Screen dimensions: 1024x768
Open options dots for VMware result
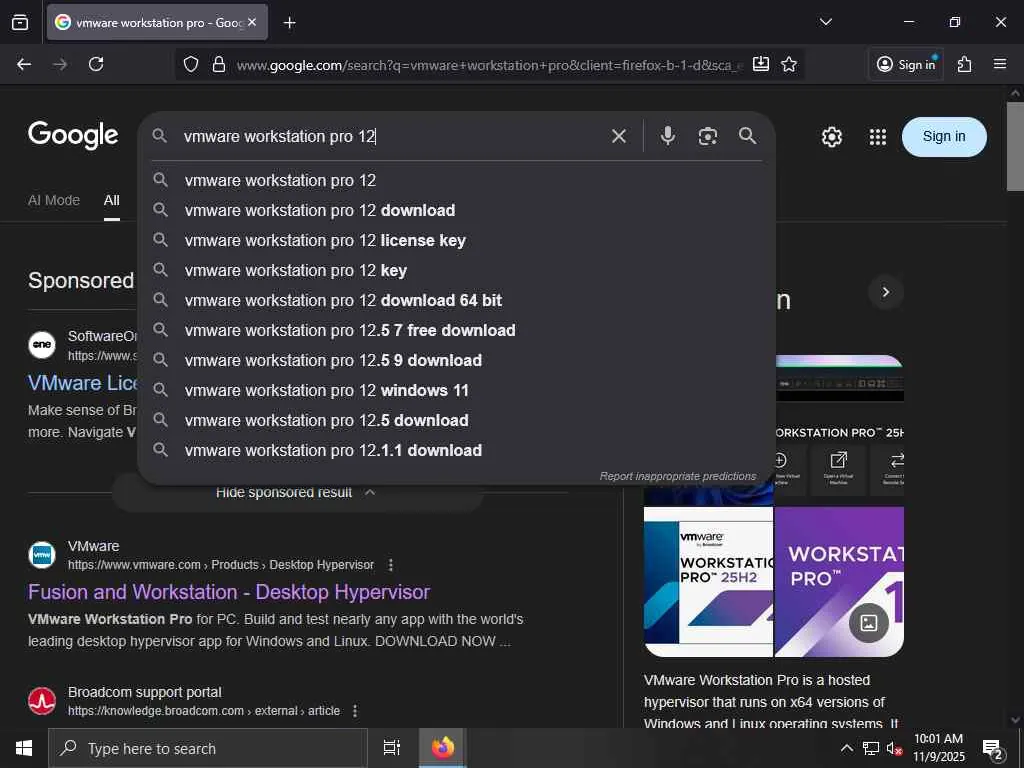tap(391, 564)
